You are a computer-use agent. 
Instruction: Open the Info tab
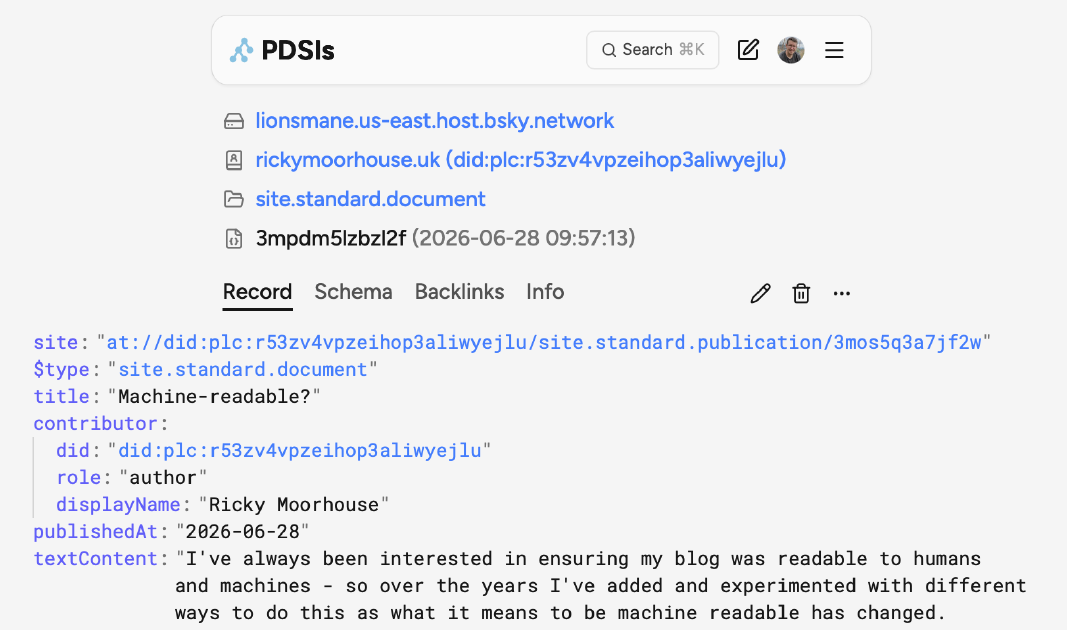pyautogui.click(x=545, y=292)
